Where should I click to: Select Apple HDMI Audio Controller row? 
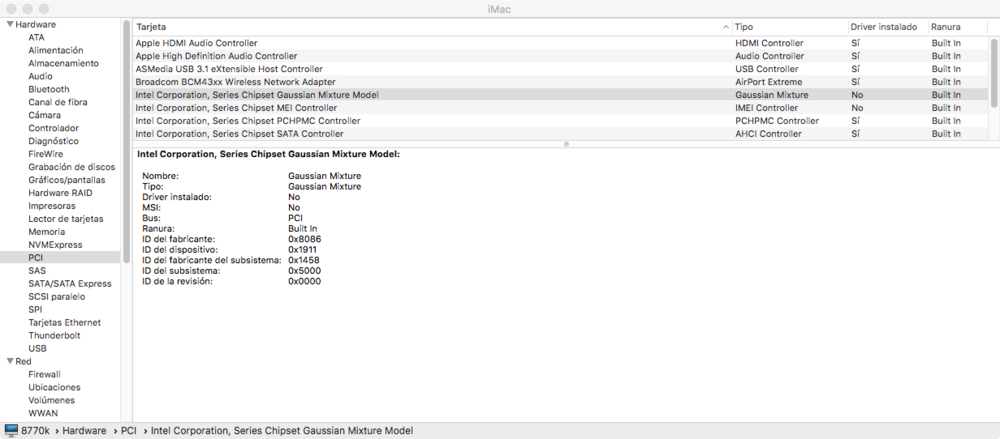[196, 43]
